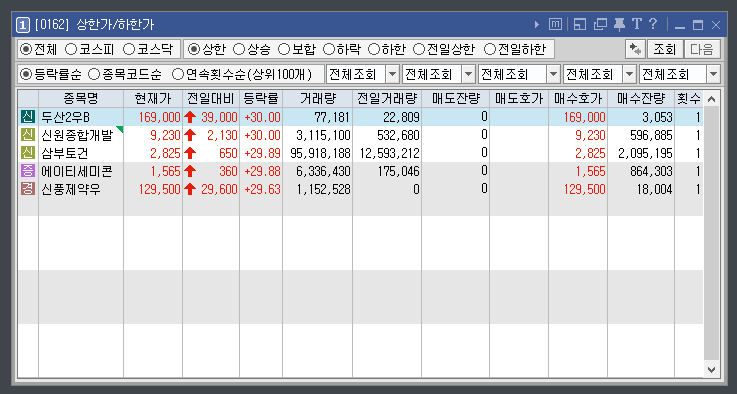Click the bid remaining value 596,885
Viewport: 737px width, 394px height.
651,135
